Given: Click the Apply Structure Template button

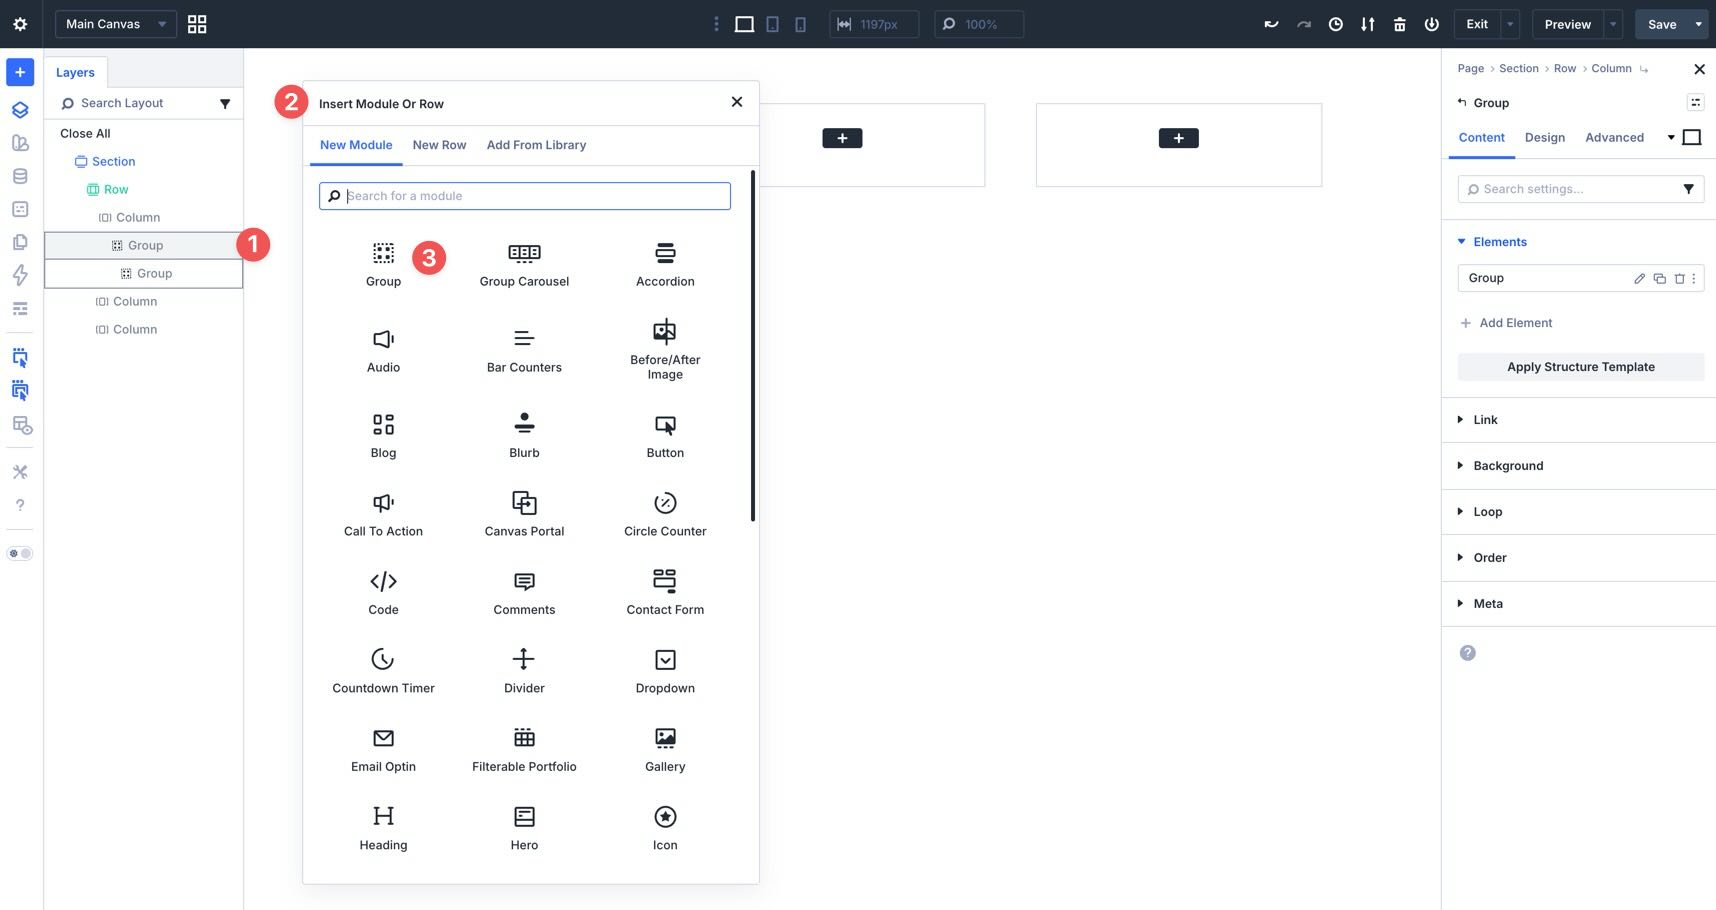Looking at the screenshot, I should click(x=1580, y=366).
